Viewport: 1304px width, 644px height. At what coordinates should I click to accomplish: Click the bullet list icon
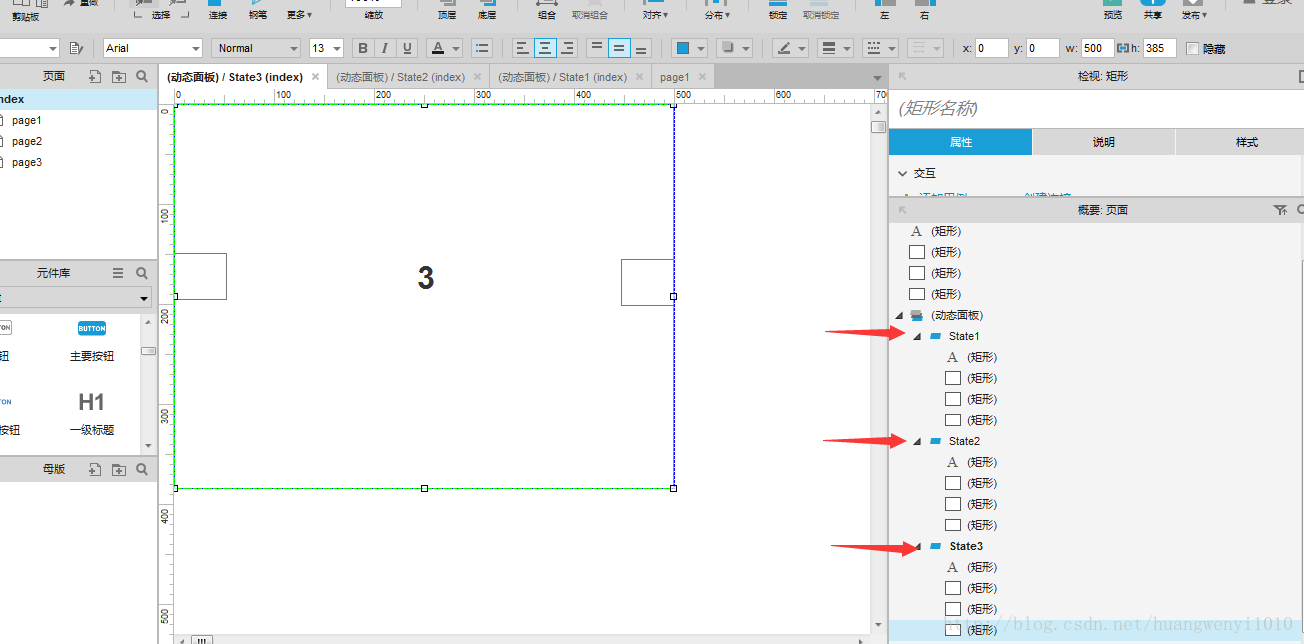(482, 48)
